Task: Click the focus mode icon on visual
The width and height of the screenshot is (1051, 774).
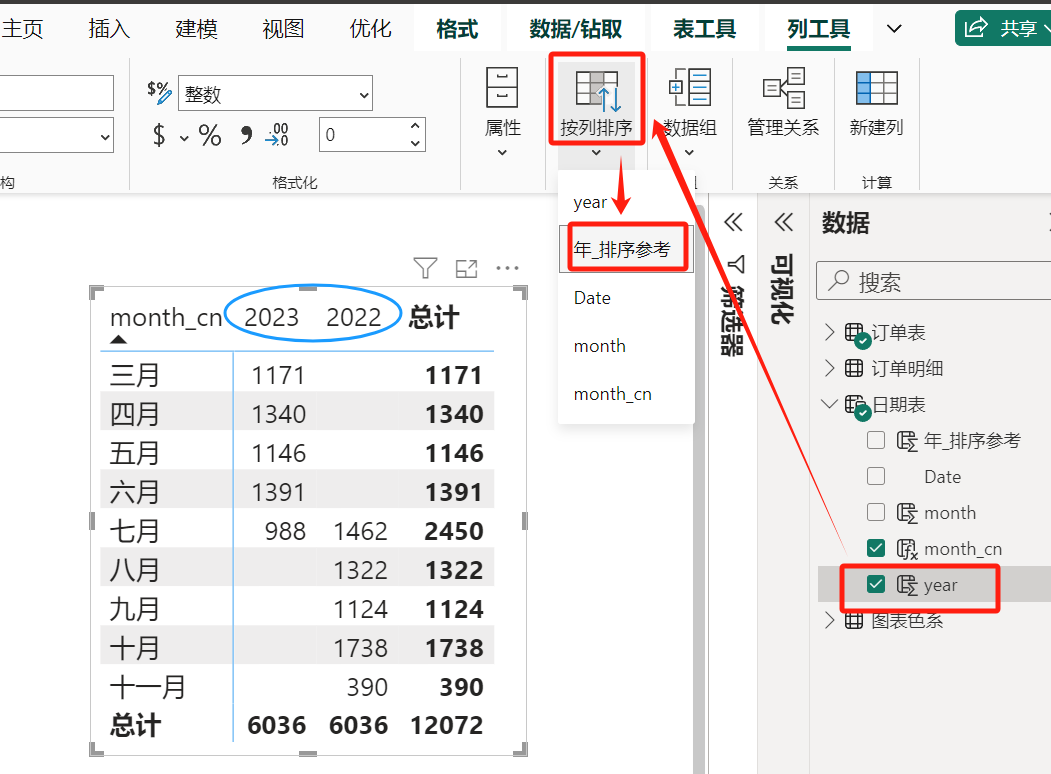Action: pos(466,269)
